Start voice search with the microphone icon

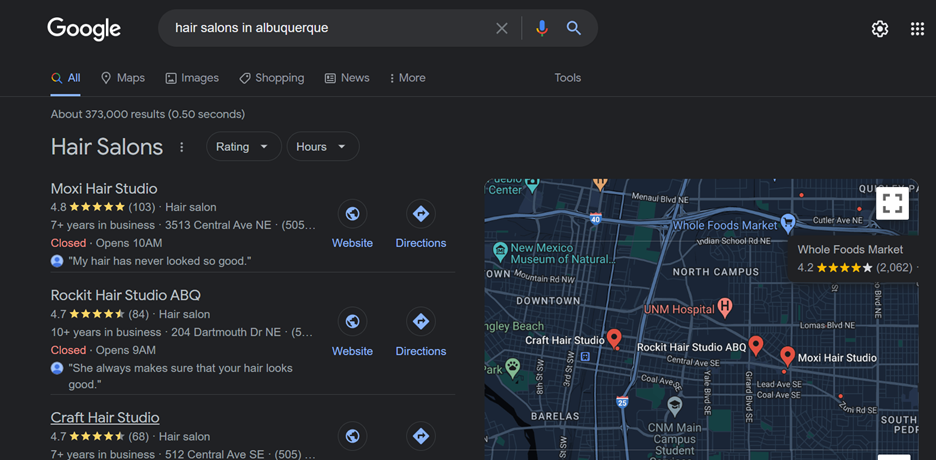[541, 28]
